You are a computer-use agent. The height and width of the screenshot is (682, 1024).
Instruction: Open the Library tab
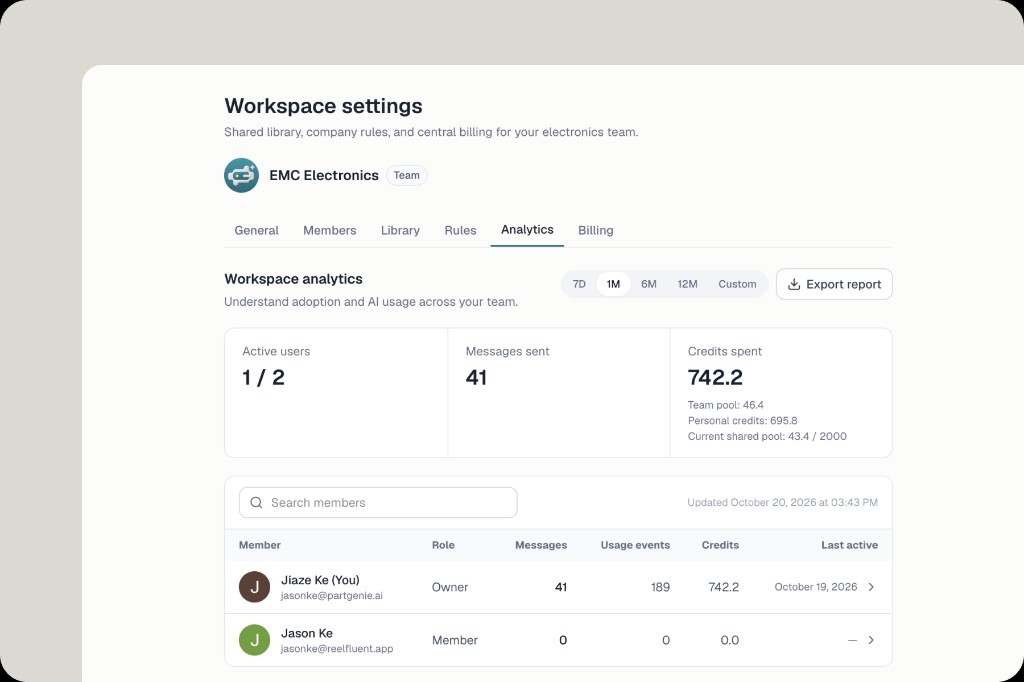click(400, 230)
